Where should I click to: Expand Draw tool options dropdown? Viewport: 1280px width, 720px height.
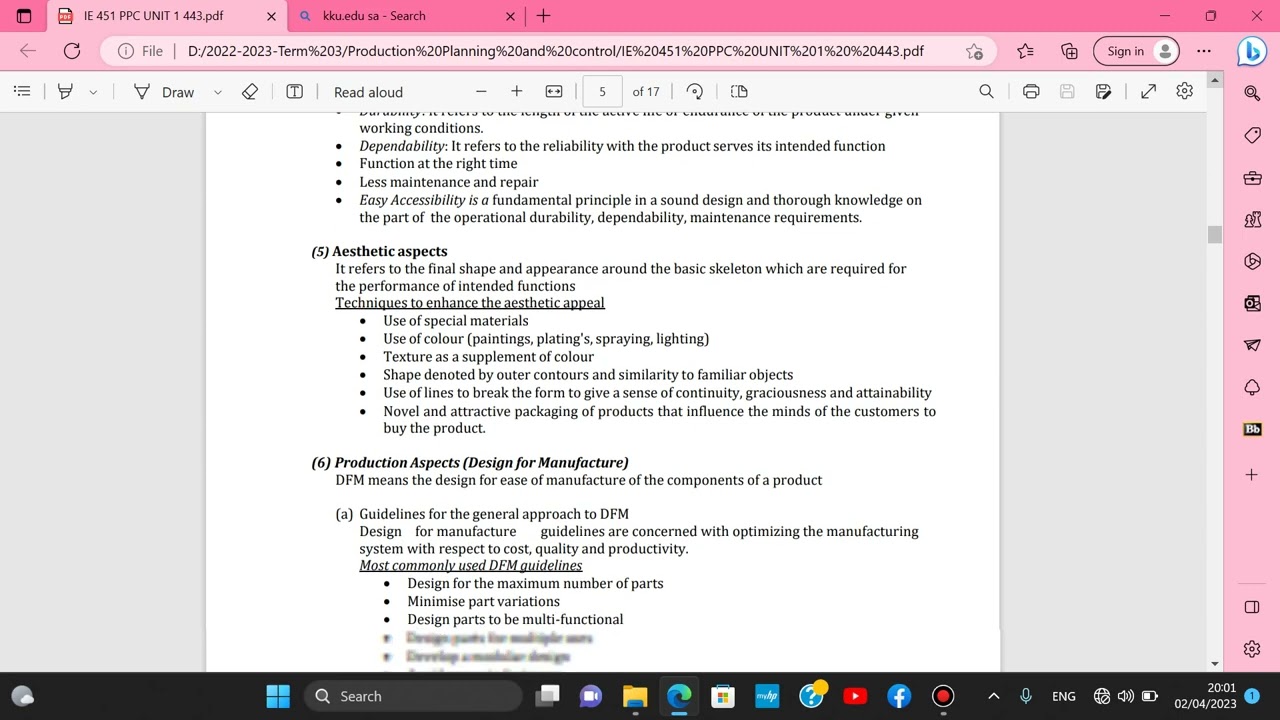[x=217, y=92]
